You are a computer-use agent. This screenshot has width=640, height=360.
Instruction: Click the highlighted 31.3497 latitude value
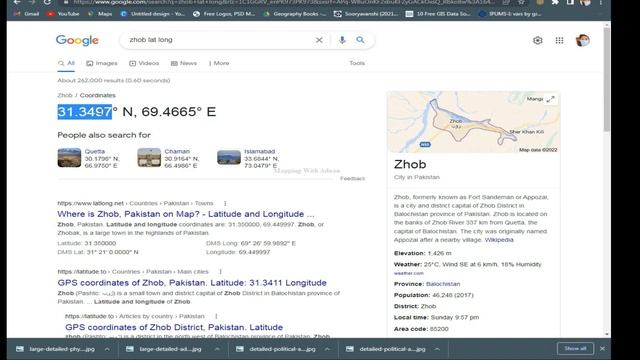pos(84,111)
